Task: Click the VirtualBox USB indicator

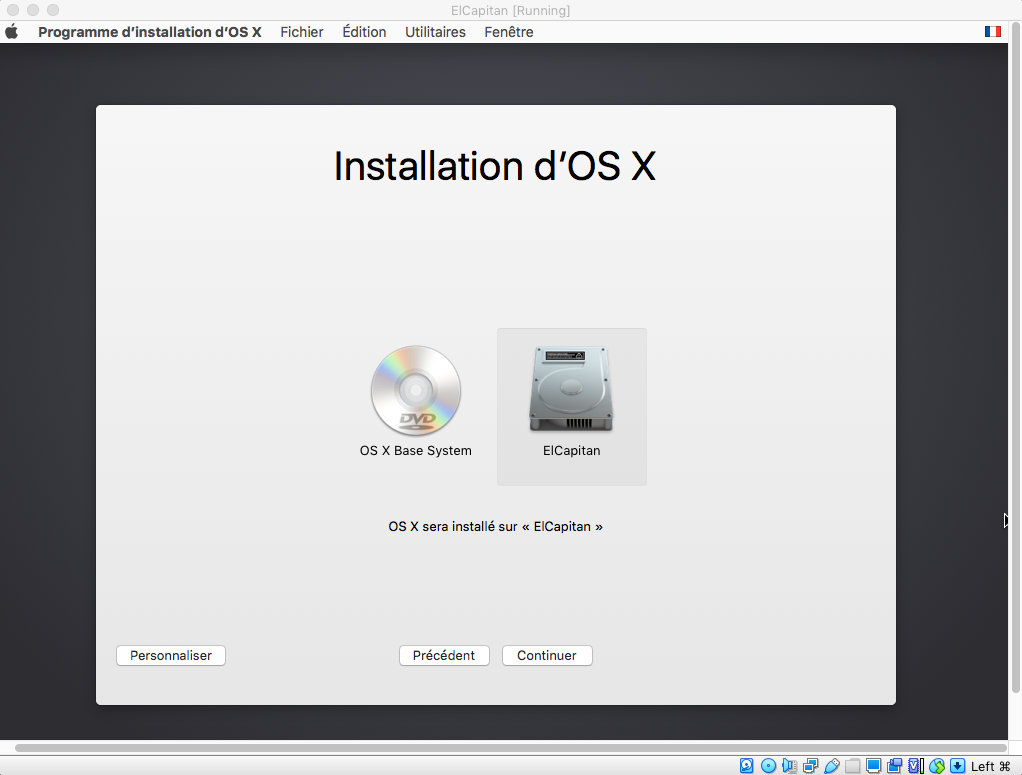Action: coord(832,766)
